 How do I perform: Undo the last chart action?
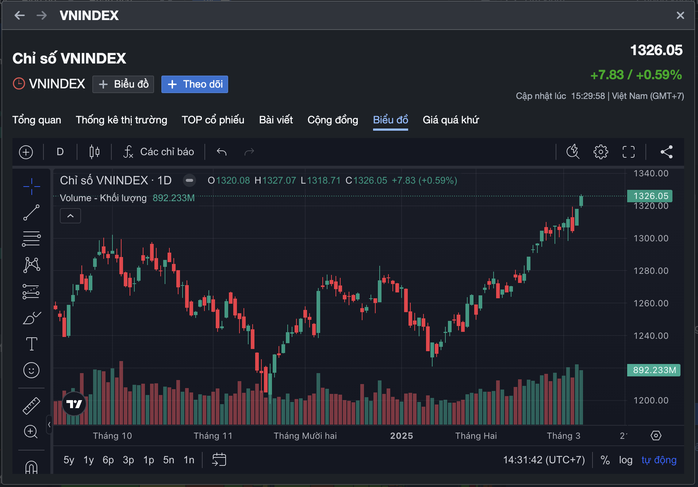(x=222, y=152)
